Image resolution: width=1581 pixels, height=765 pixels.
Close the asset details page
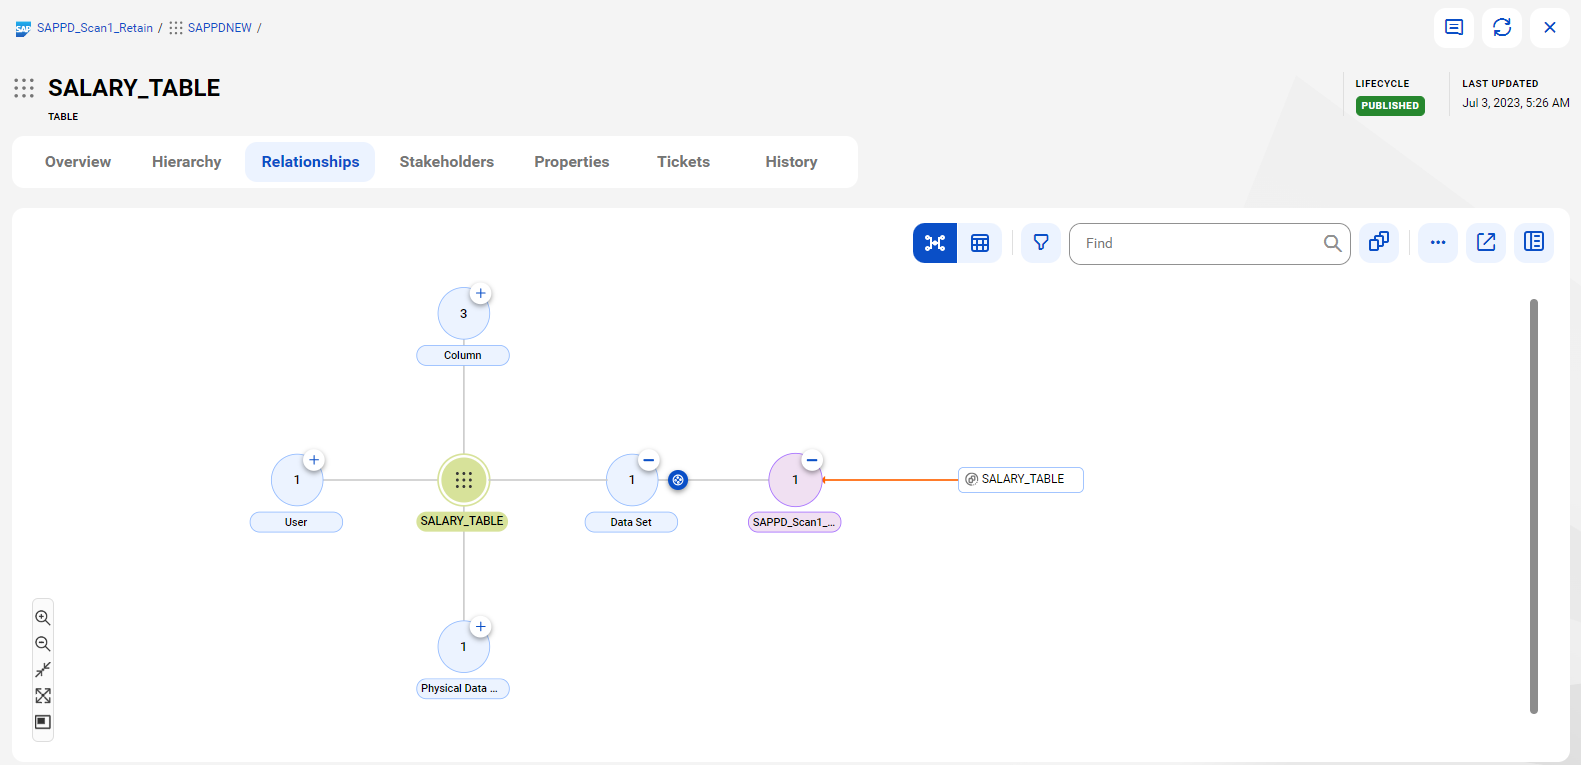tap(1550, 28)
